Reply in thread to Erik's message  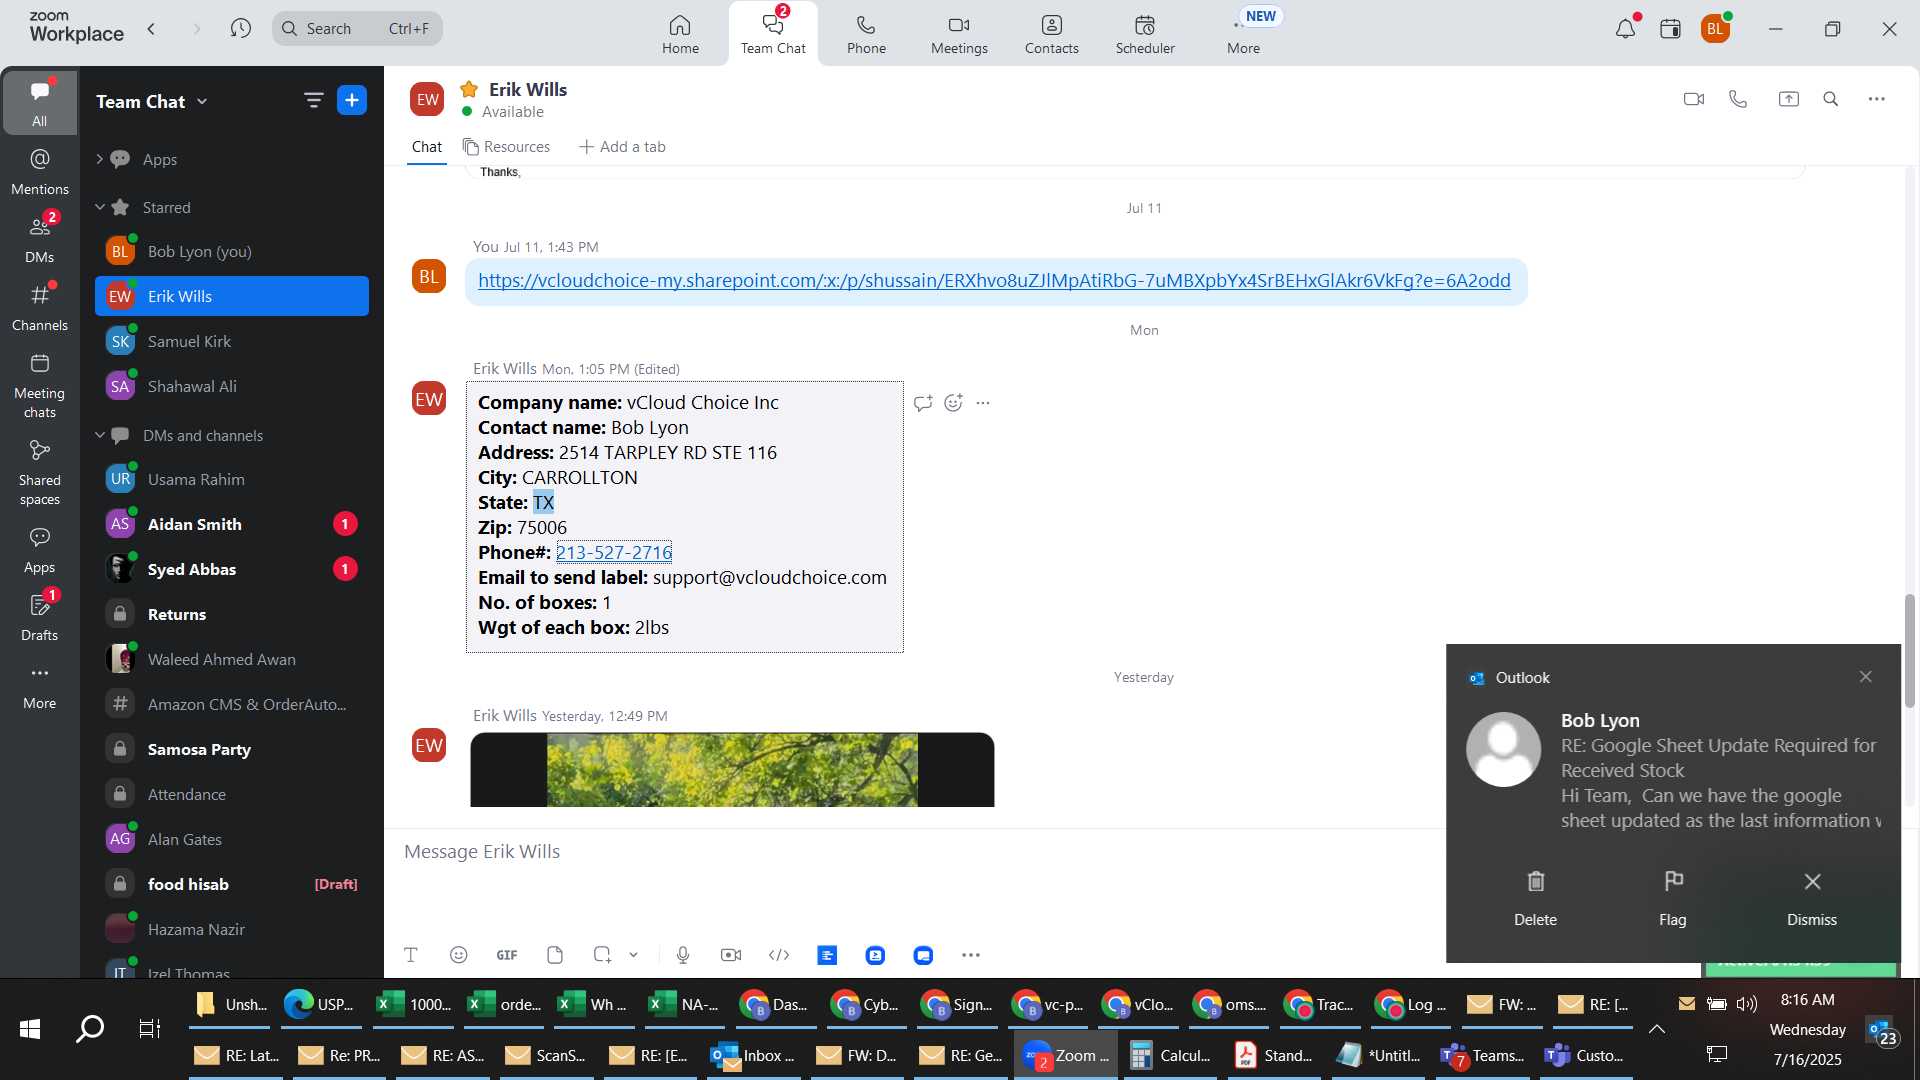coord(922,403)
